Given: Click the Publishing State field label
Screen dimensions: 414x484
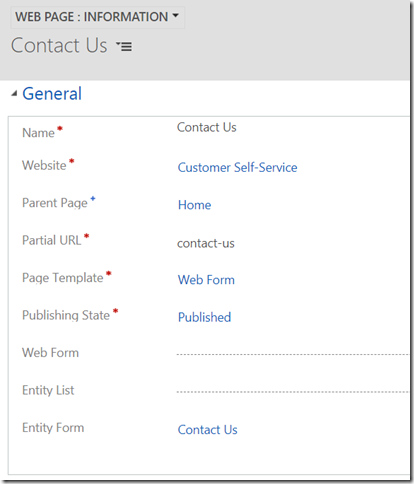Looking at the screenshot, I should tap(66, 315).
